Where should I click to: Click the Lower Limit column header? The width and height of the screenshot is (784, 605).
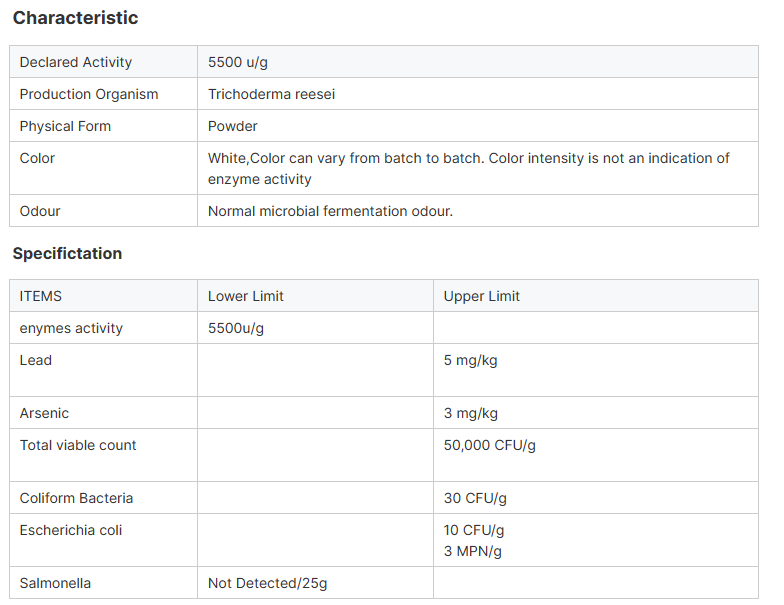[x=246, y=296]
